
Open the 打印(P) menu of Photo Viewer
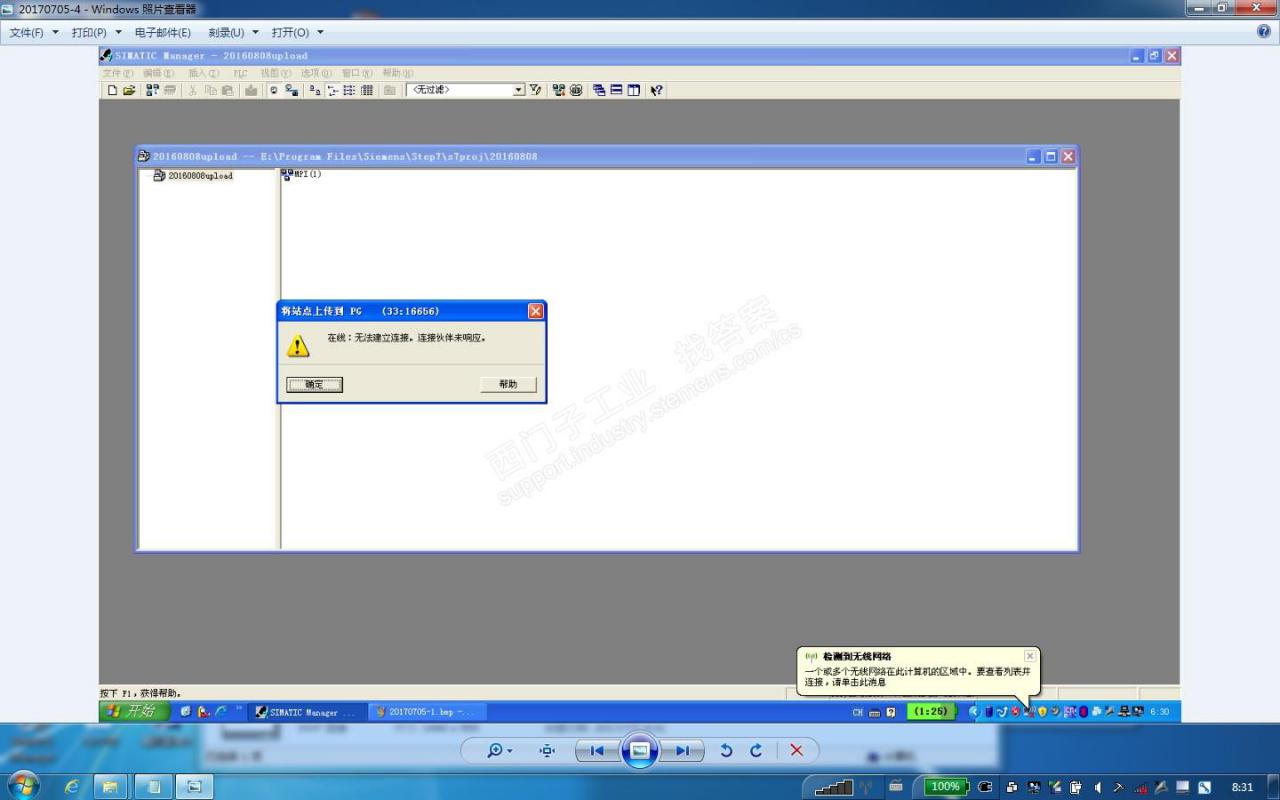[96, 32]
